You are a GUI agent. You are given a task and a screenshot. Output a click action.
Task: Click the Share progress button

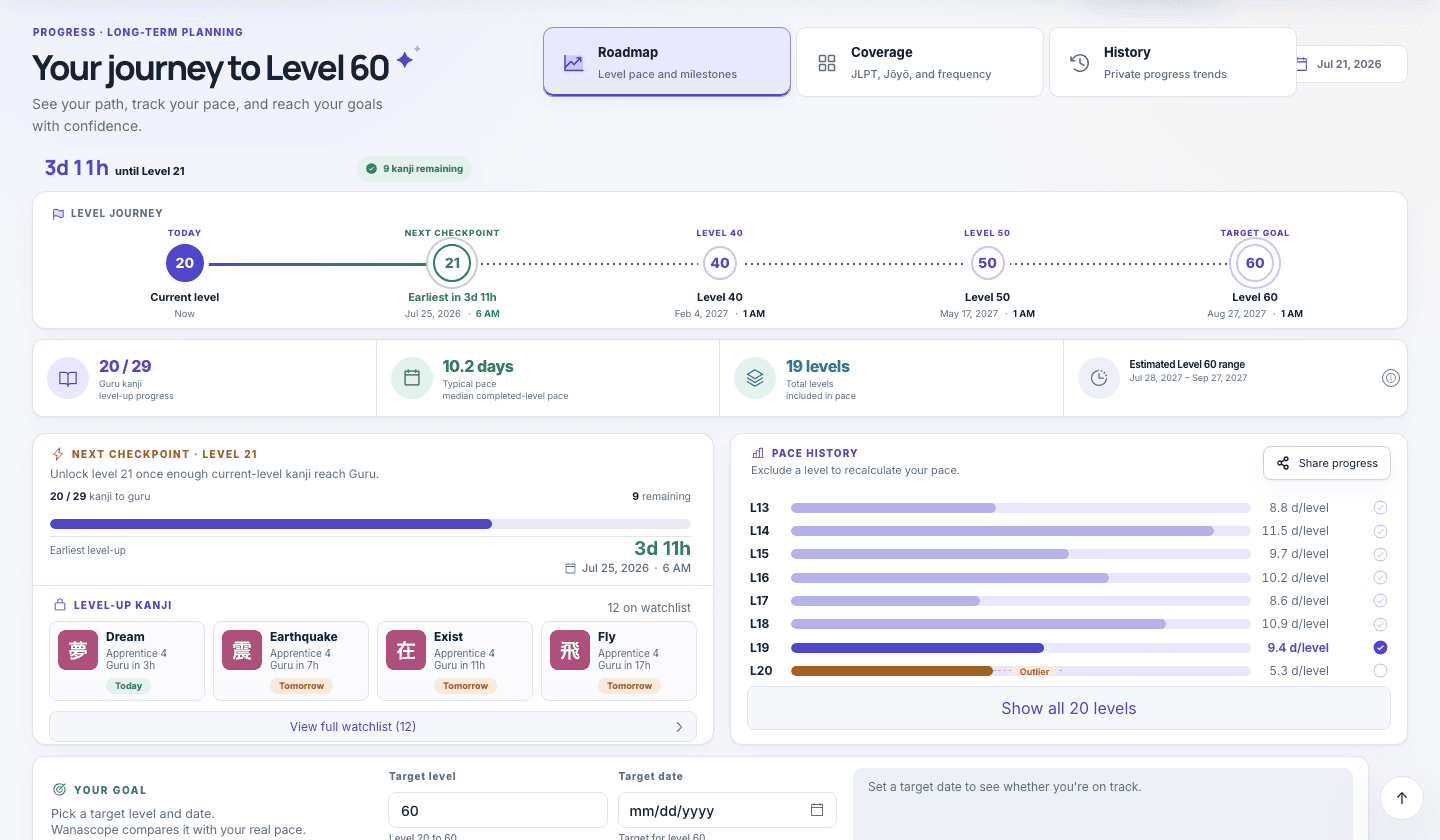tap(1327, 463)
